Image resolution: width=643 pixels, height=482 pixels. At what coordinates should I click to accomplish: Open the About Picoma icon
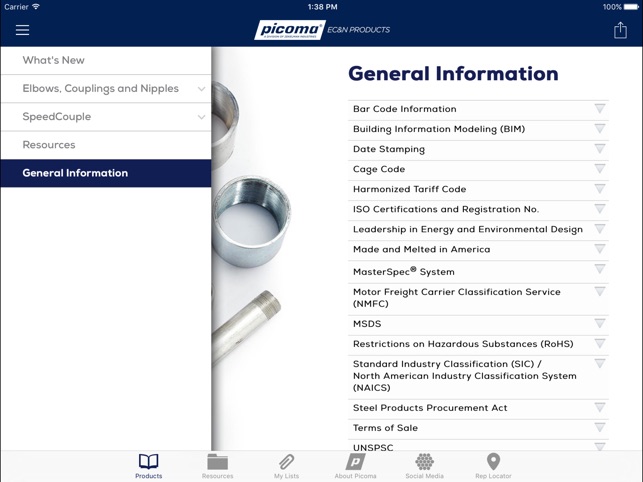pos(355,461)
